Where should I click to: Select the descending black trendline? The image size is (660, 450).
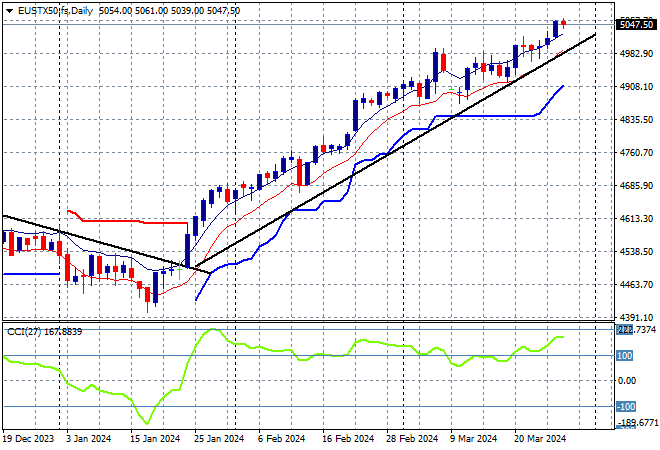100,241
